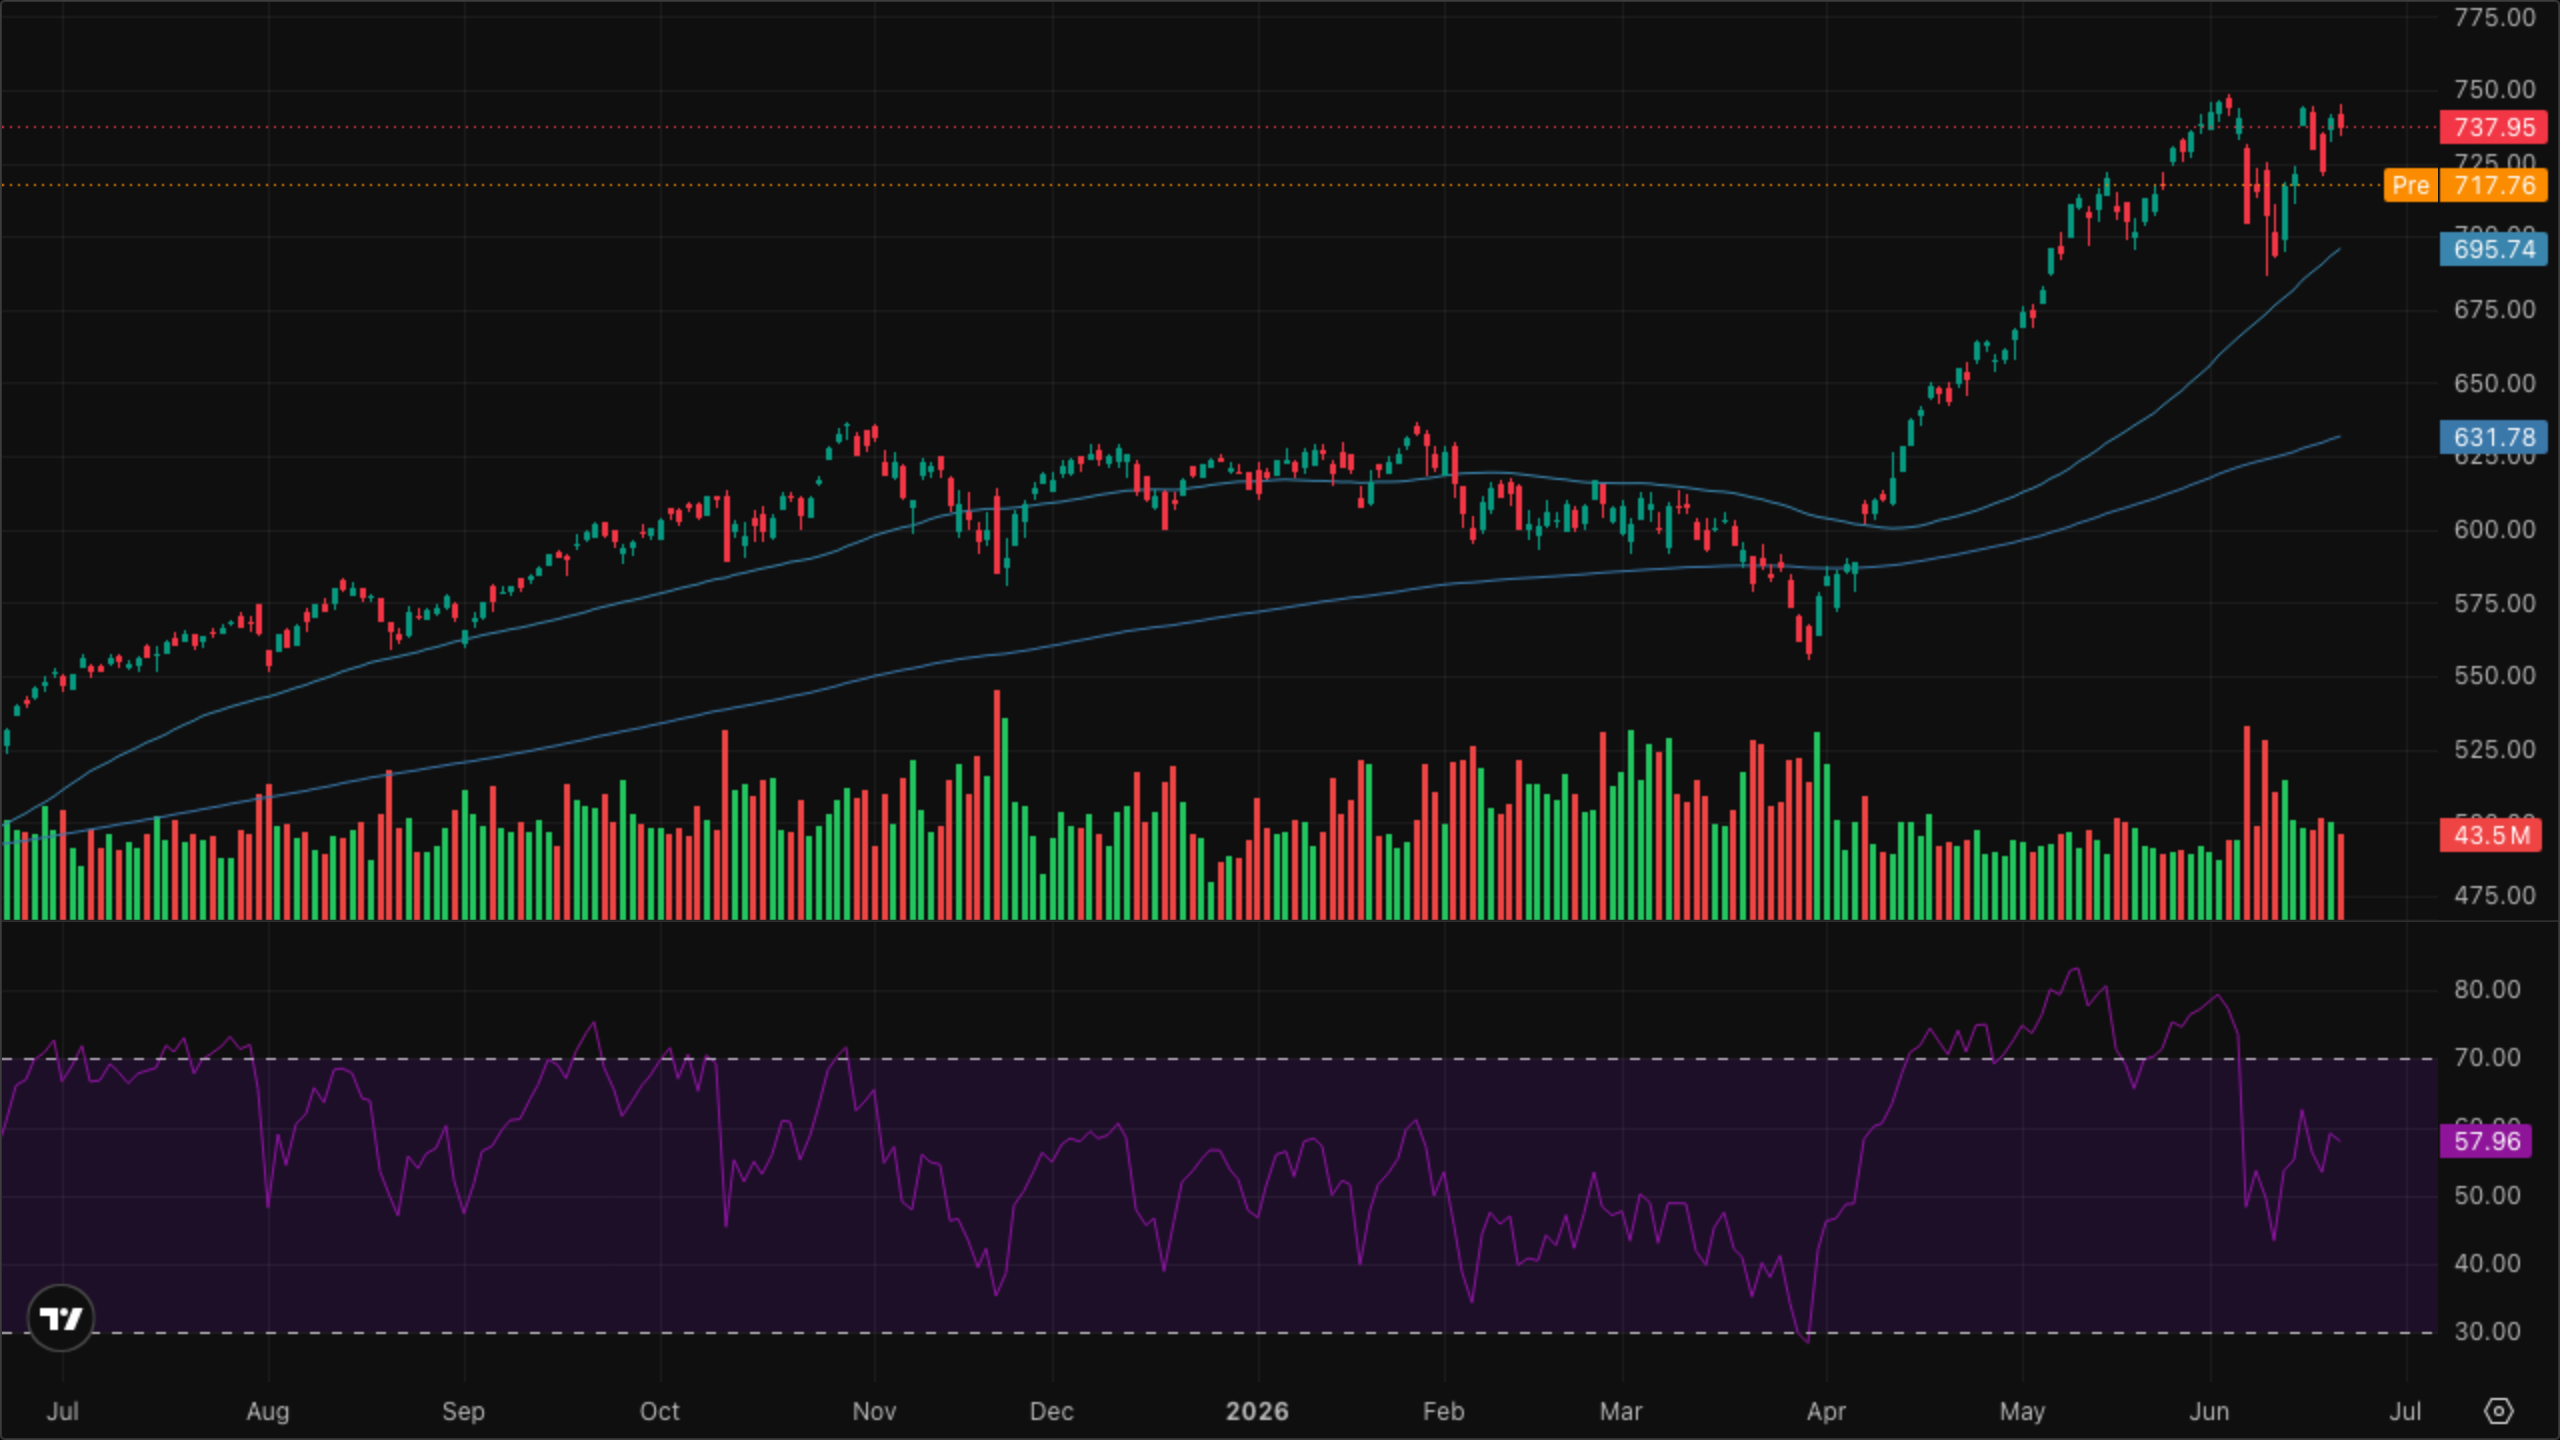Click the May label on time axis

(x=2022, y=1411)
